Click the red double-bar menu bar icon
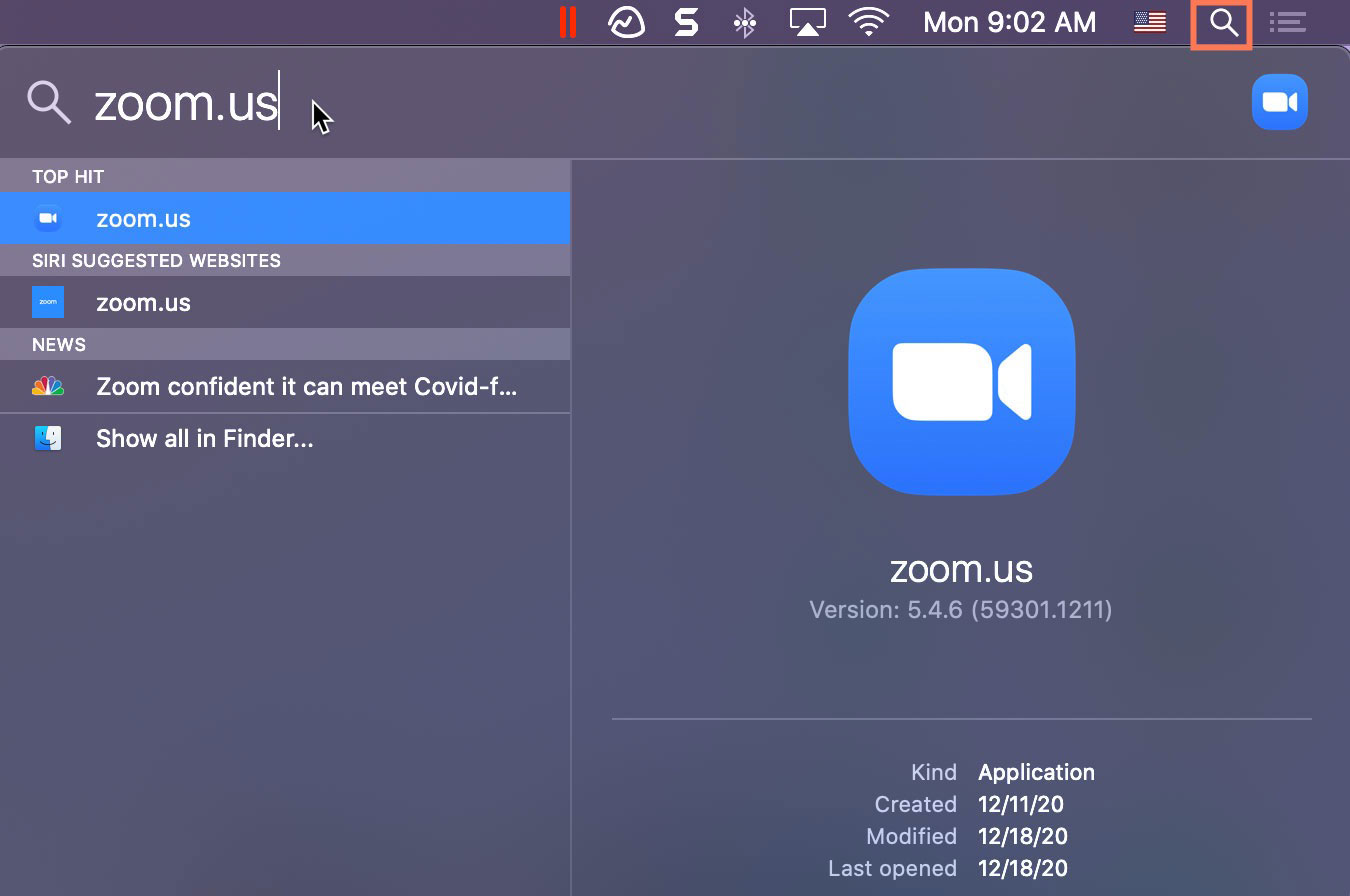The height and width of the screenshot is (896, 1350). coord(567,22)
